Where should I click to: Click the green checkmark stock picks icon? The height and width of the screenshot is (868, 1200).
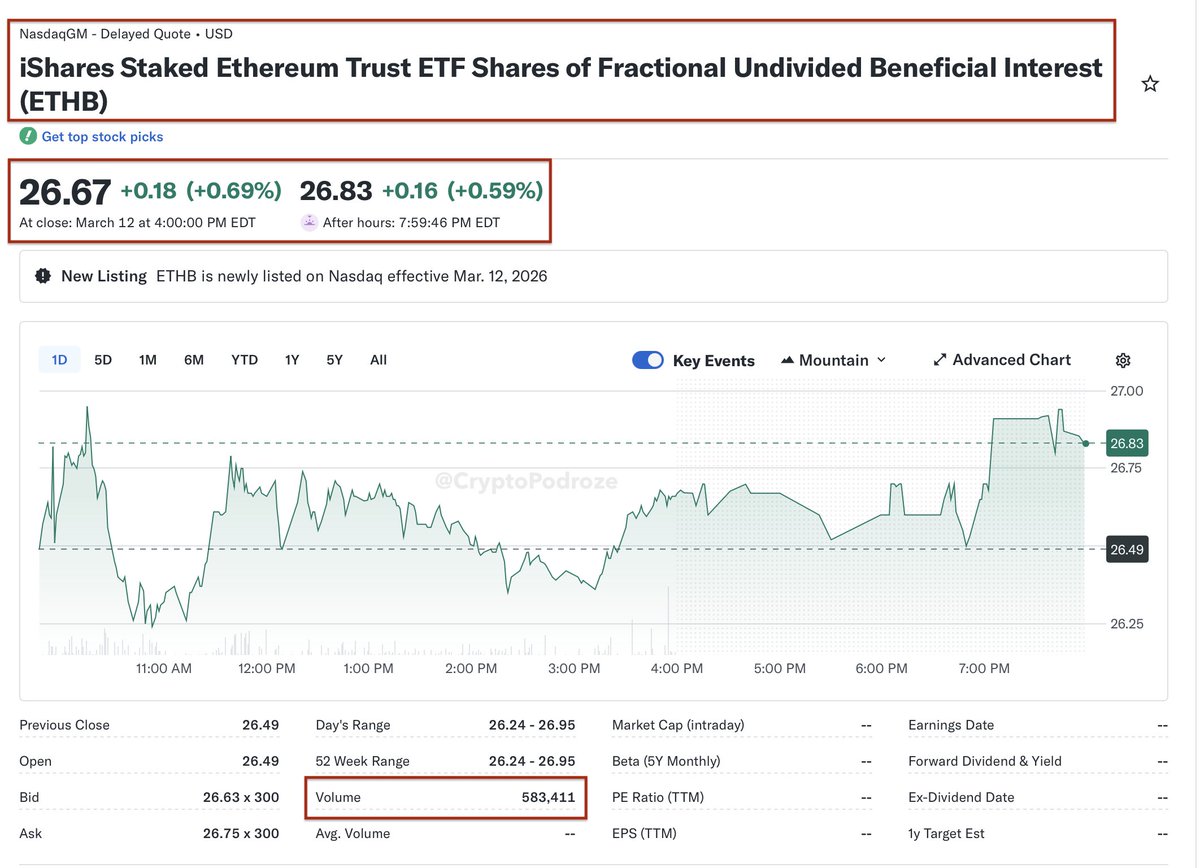click(x=28, y=137)
